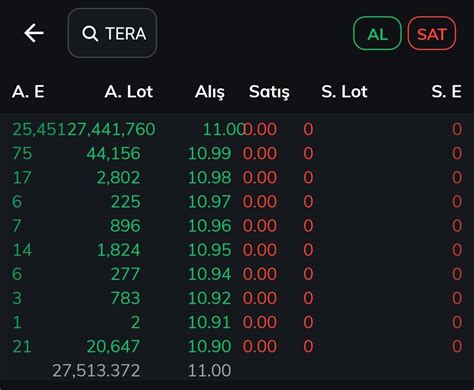
Task: Tap the red SAT sell button
Action: coord(432,33)
